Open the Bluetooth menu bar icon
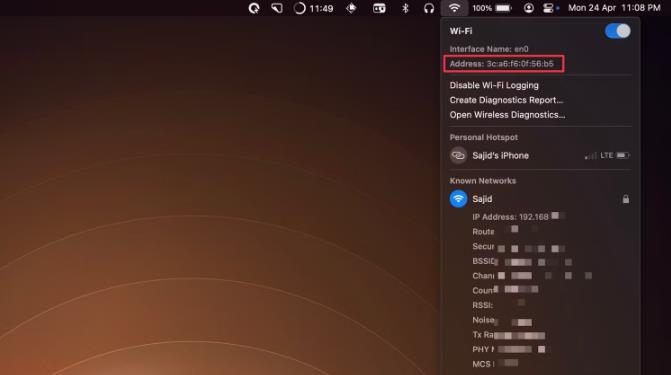 [x=405, y=8]
